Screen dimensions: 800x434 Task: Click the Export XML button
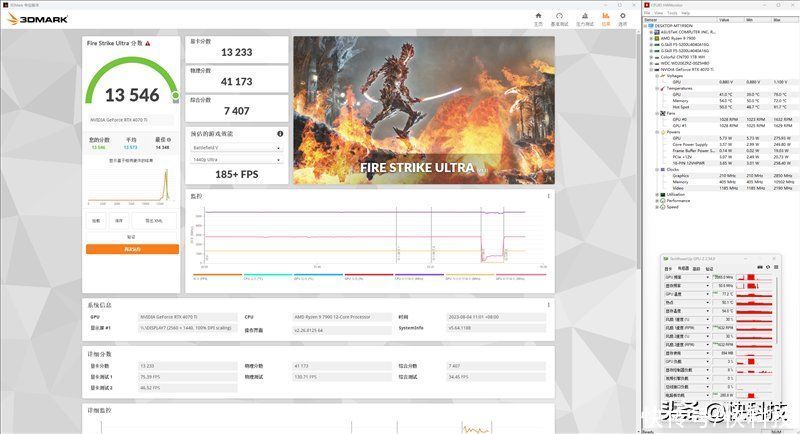154,221
